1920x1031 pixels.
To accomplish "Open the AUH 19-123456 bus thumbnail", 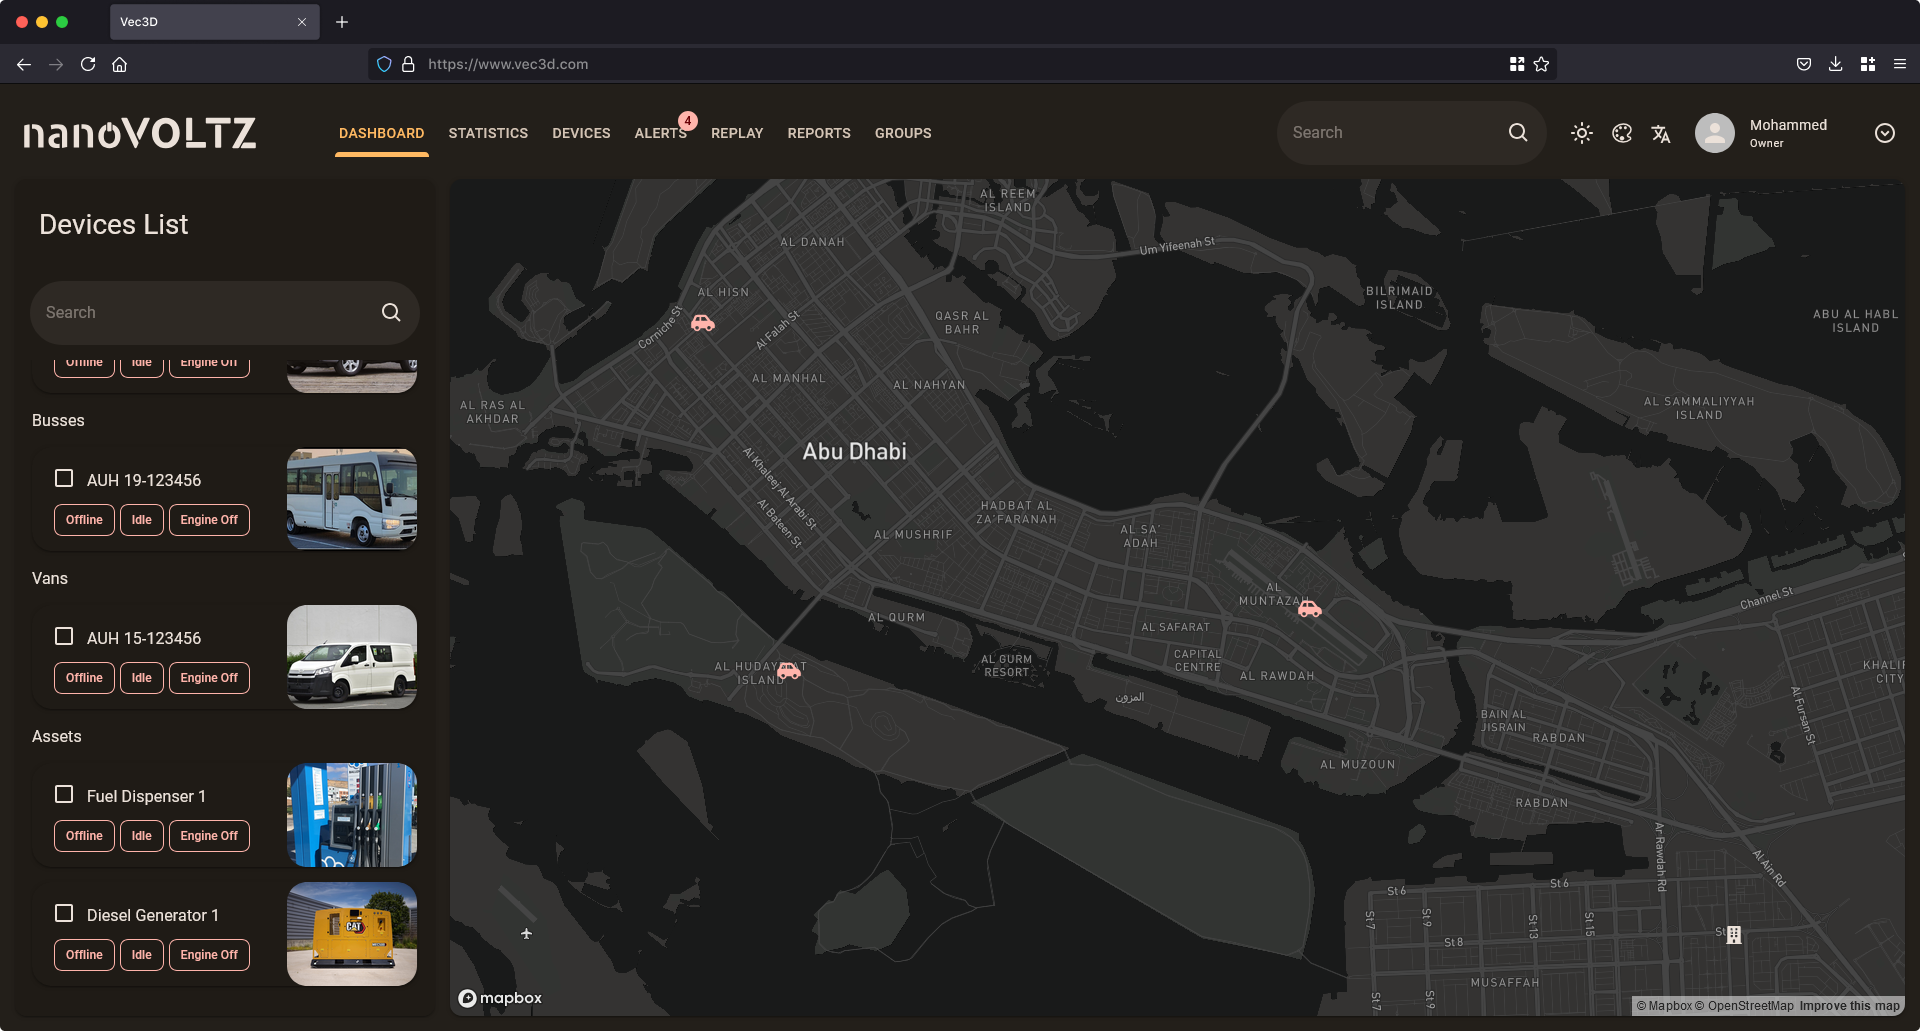I will tap(352, 498).
